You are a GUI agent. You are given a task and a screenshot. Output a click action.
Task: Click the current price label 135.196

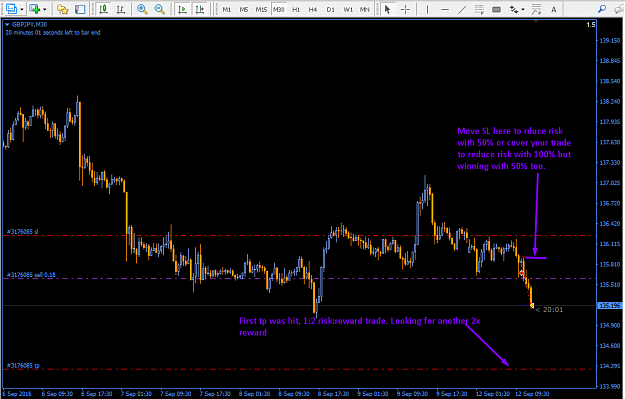click(x=609, y=306)
